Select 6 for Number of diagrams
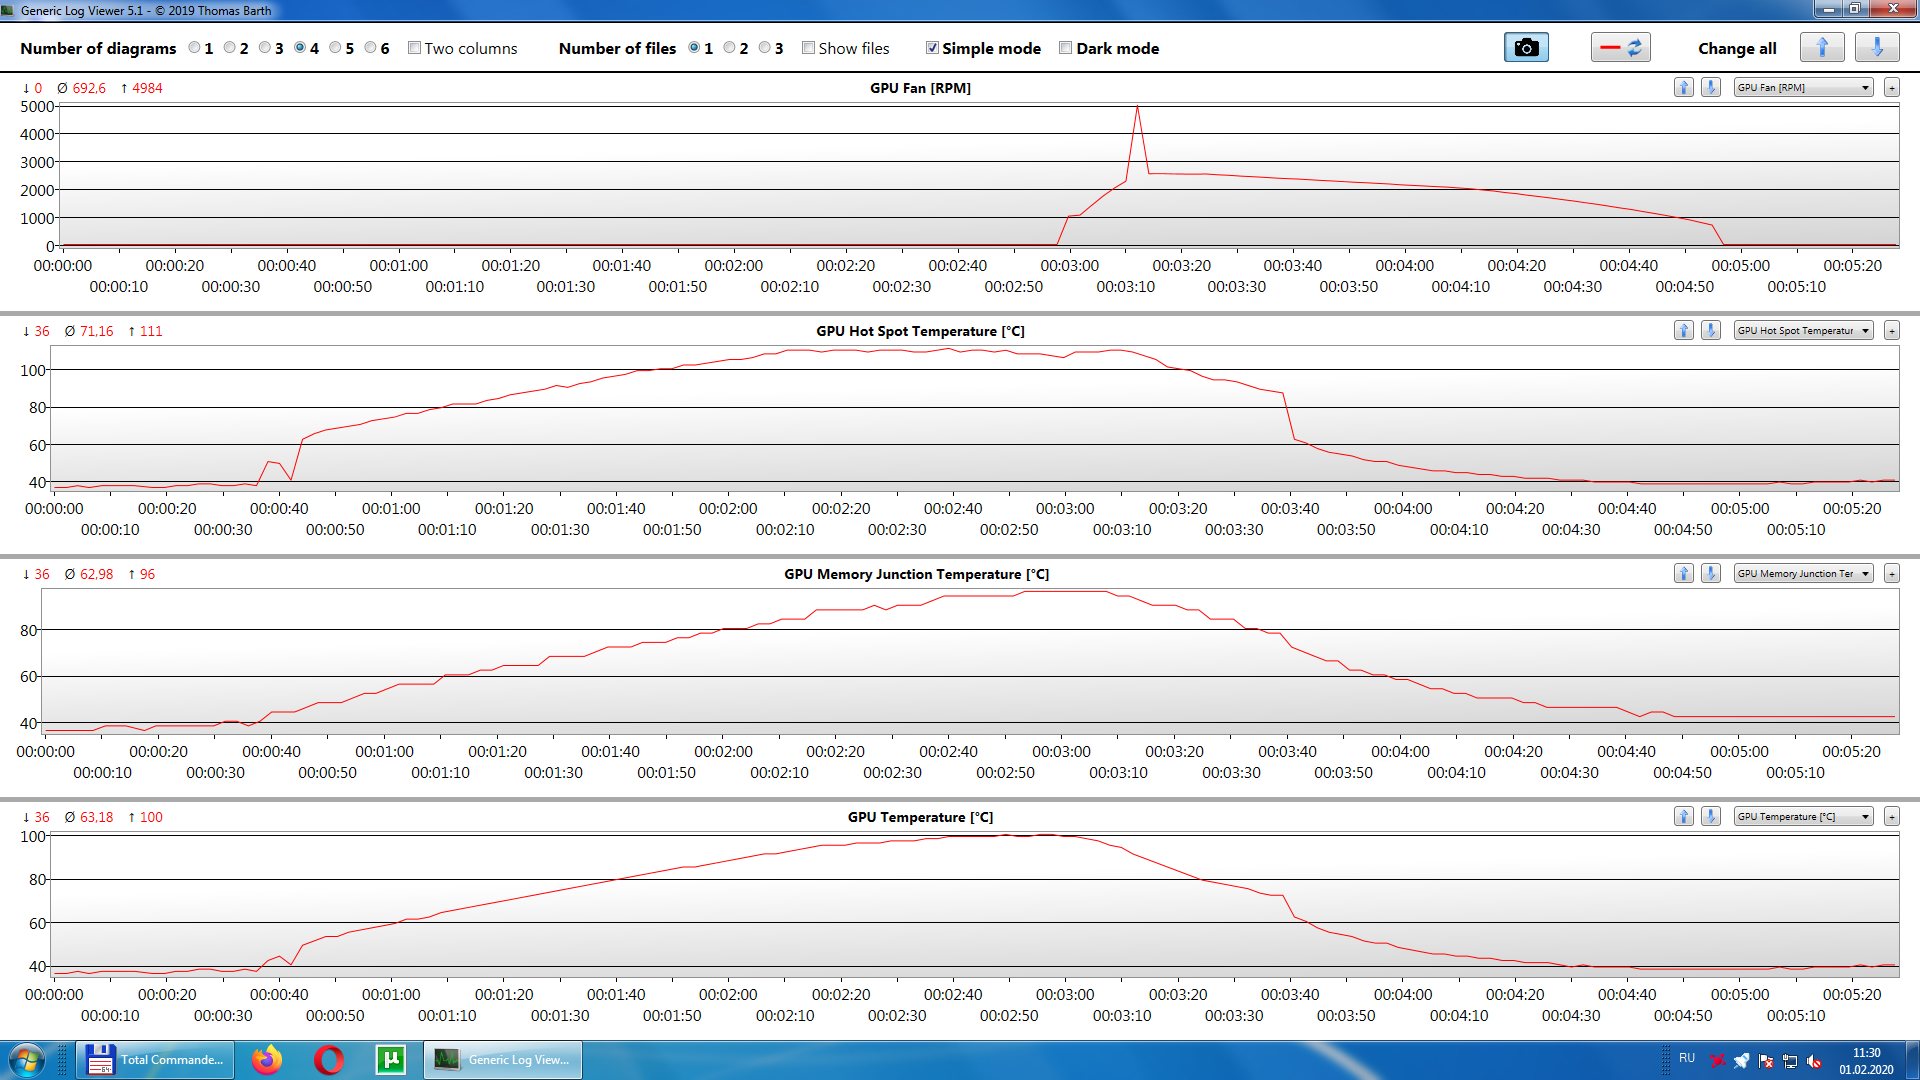 (x=371, y=48)
